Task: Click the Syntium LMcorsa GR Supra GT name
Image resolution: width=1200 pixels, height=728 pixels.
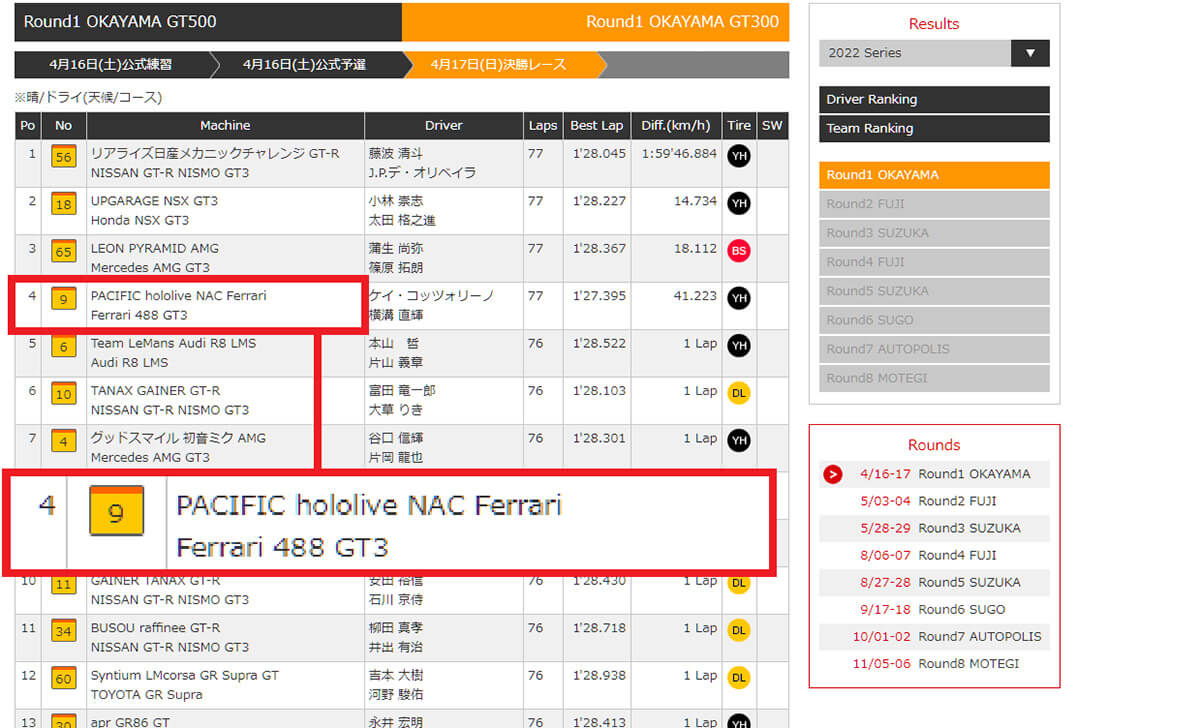Action: [185, 675]
